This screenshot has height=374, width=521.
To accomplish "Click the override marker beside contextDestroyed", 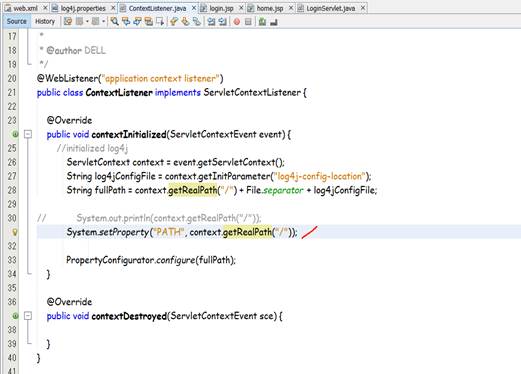I will (15, 316).
